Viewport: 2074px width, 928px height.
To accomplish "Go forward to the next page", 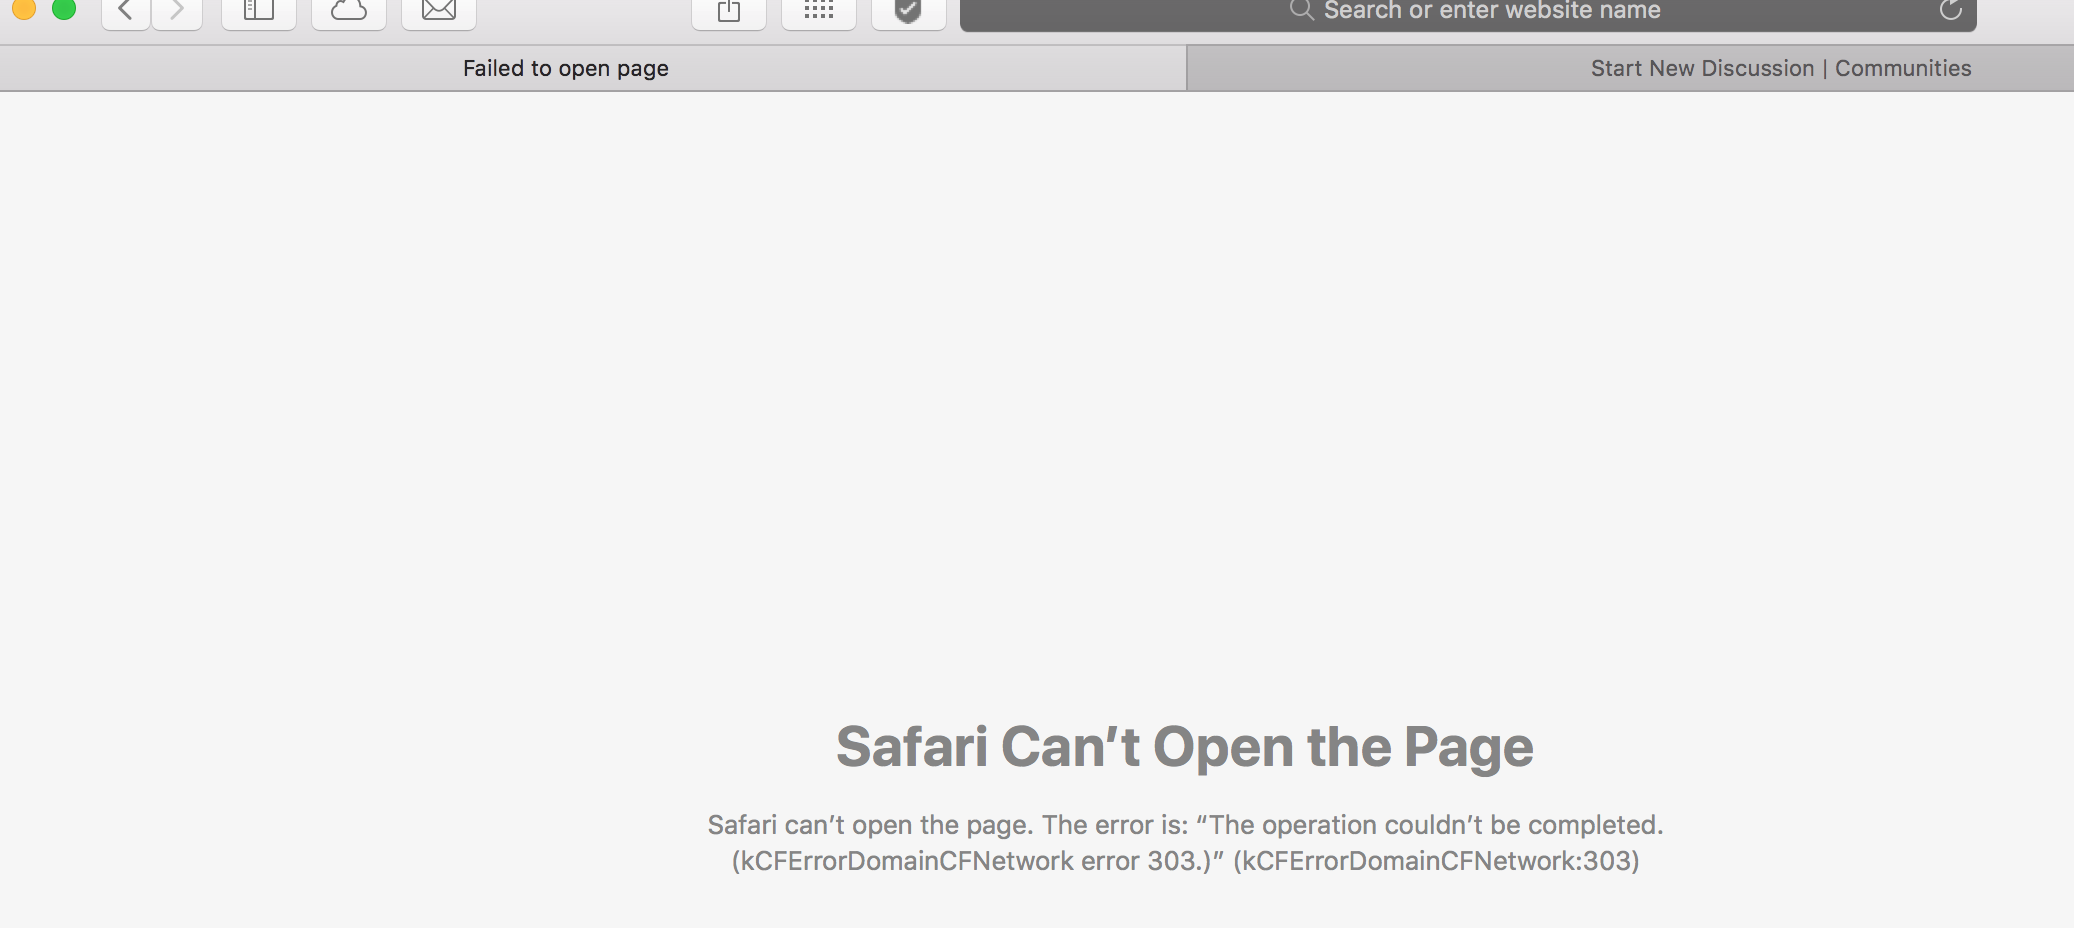I will pos(177,12).
